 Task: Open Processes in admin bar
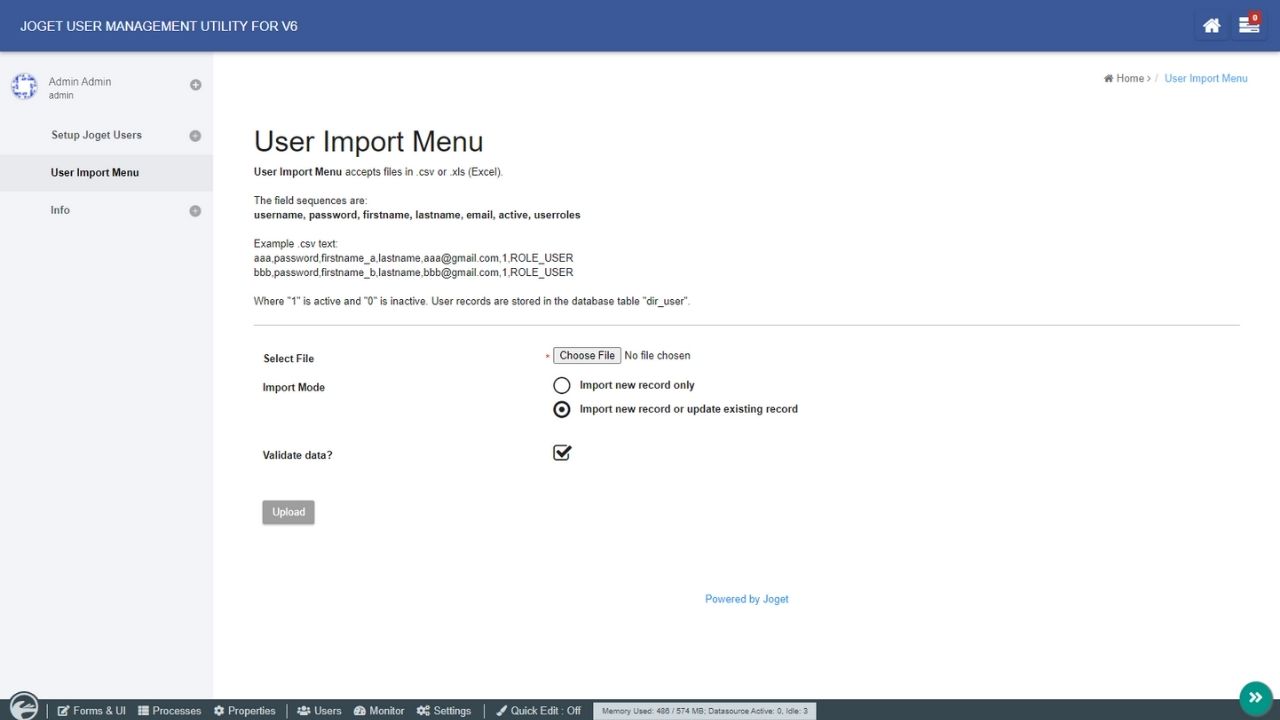(x=169, y=711)
